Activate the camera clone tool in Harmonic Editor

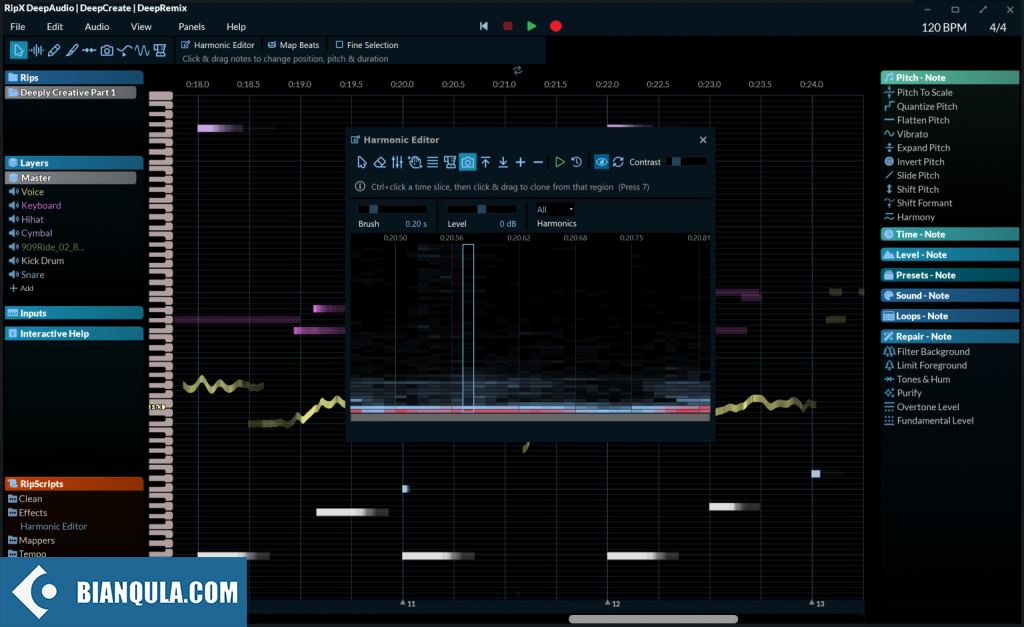coord(468,162)
